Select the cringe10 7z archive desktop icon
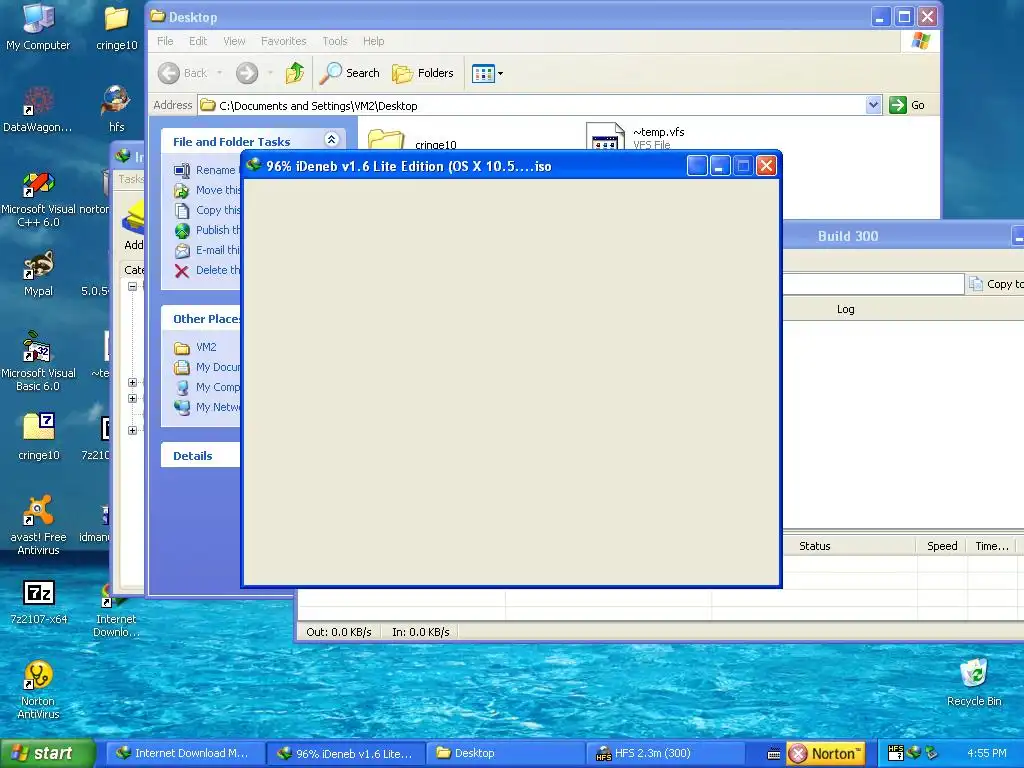The image size is (1024, 768). (x=38, y=436)
